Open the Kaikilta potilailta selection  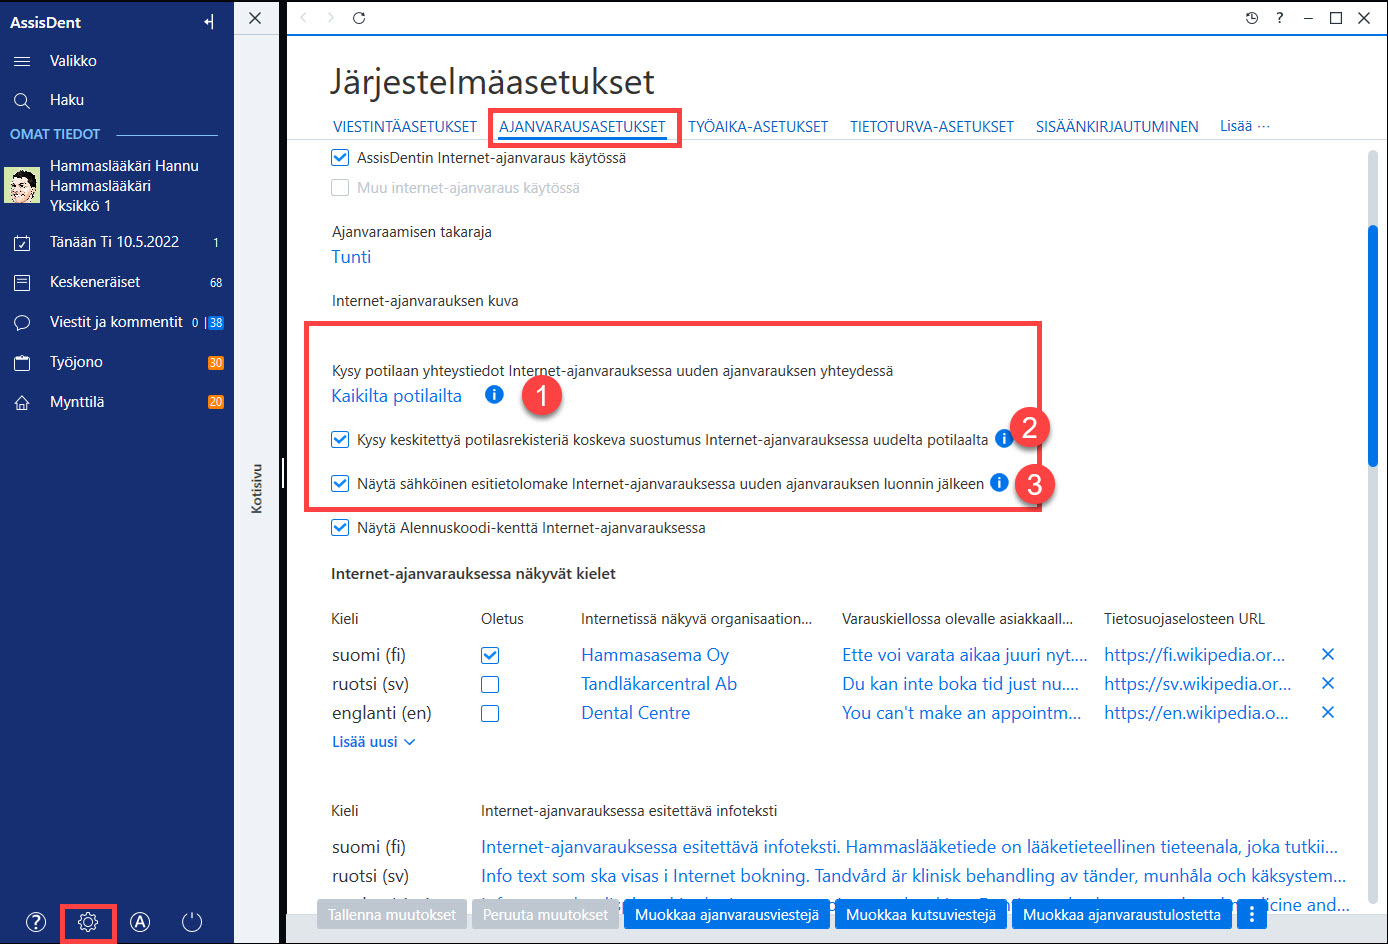pyautogui.click(x=397, y=396)
